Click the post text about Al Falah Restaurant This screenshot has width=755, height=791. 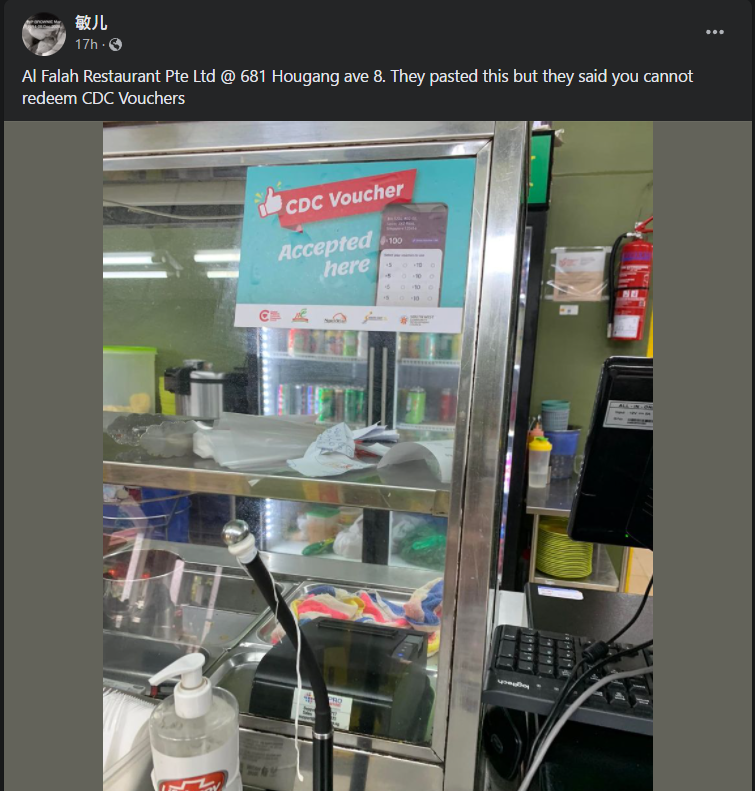point(357,87)
